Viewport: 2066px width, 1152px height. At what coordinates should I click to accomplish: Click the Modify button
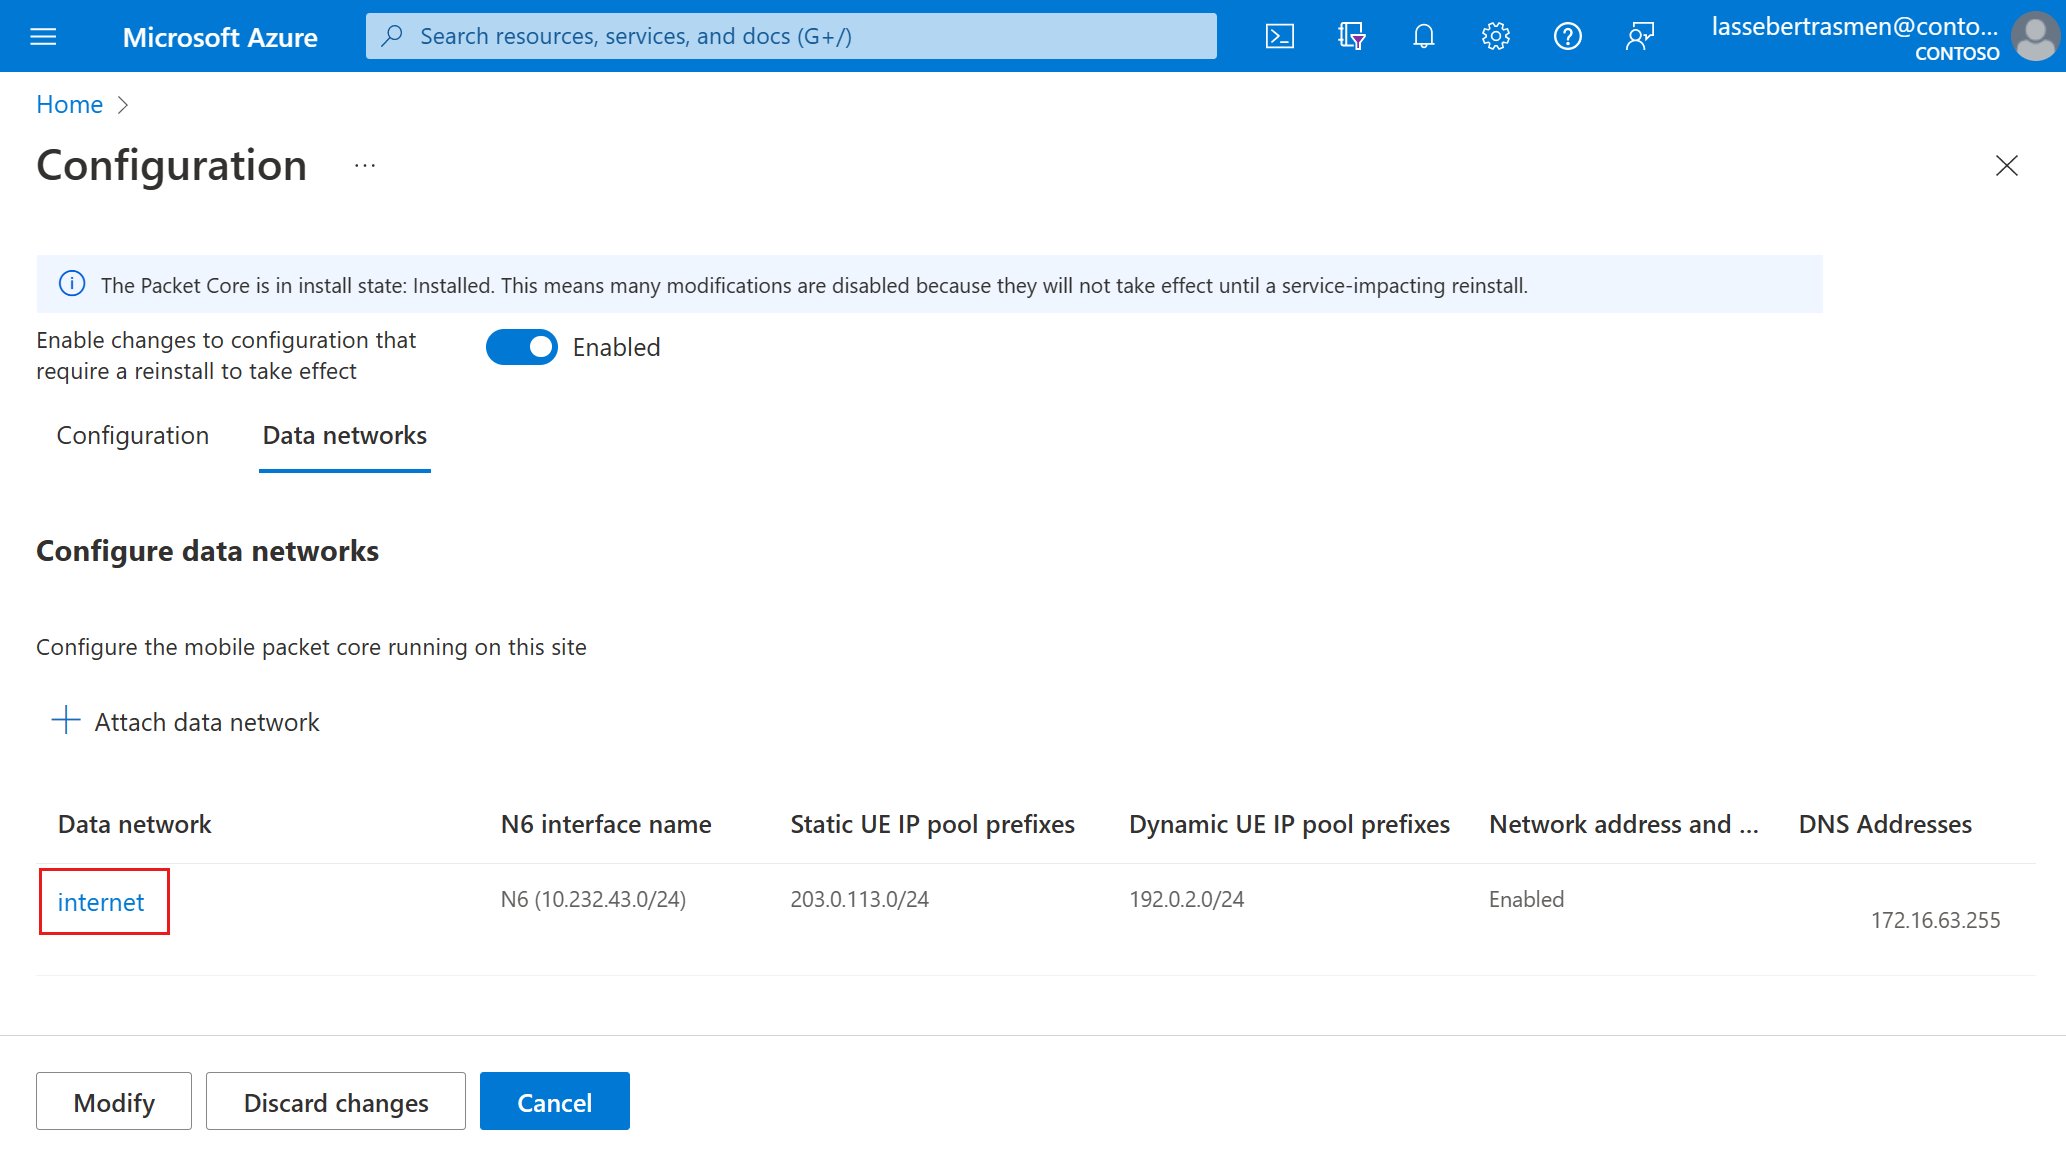(111, 1102)
